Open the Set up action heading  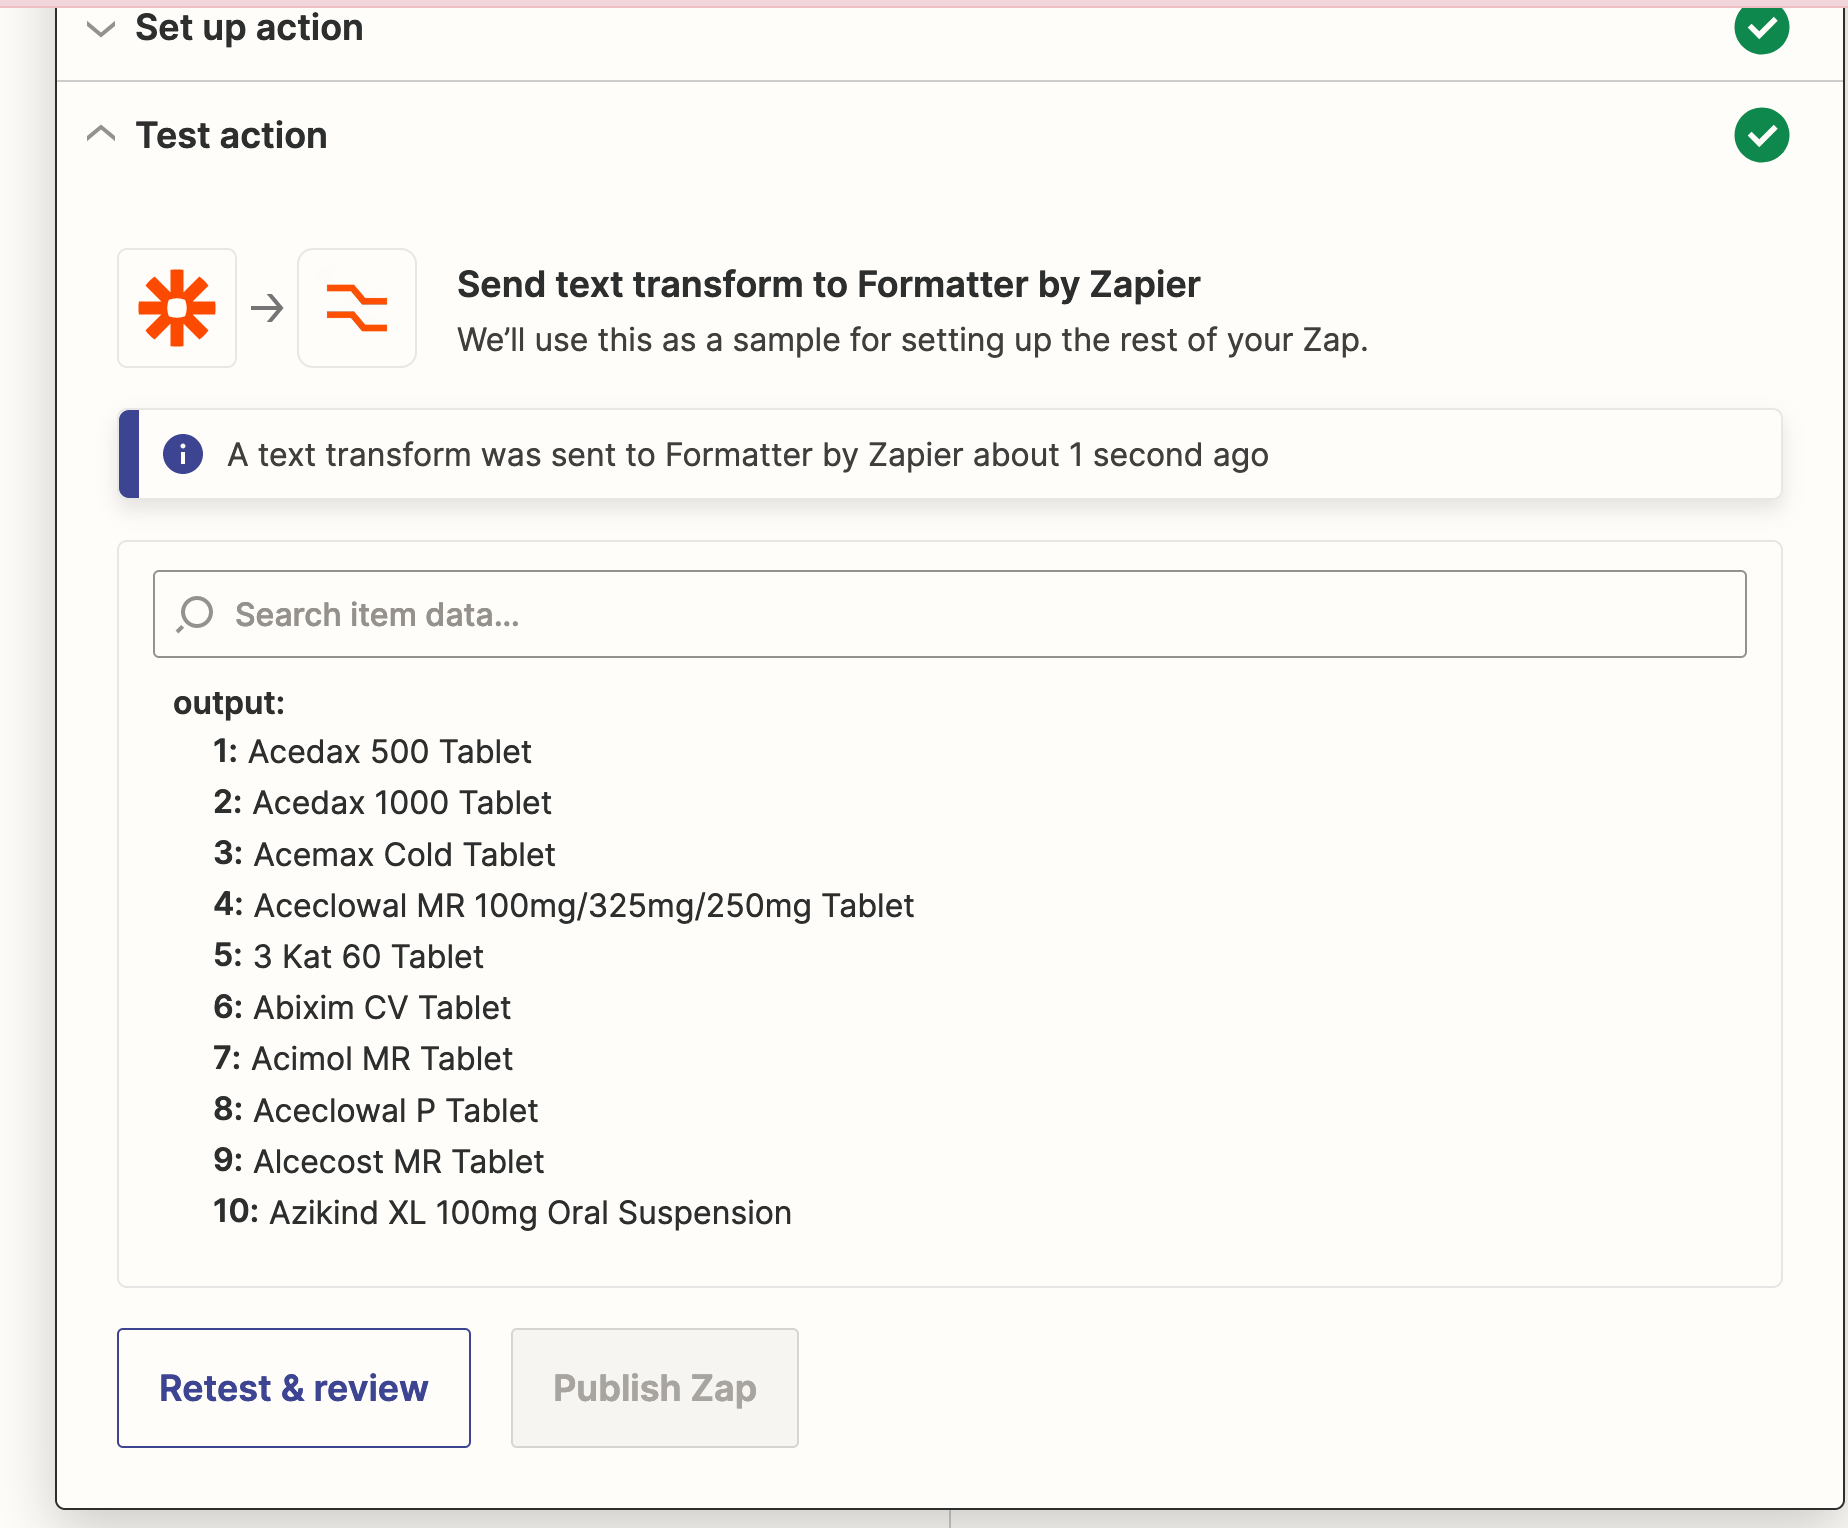[x=249, y=28]
